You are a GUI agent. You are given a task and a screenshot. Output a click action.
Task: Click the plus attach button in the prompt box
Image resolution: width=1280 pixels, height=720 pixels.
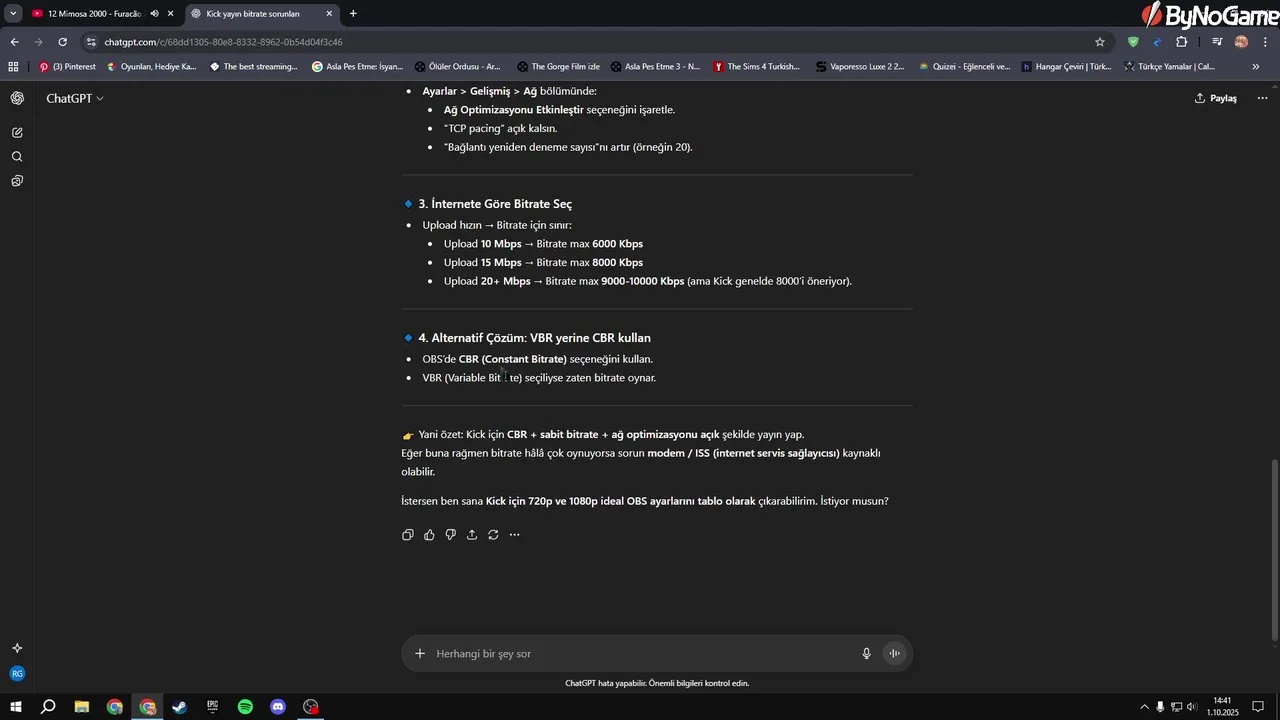pos(420,653)
